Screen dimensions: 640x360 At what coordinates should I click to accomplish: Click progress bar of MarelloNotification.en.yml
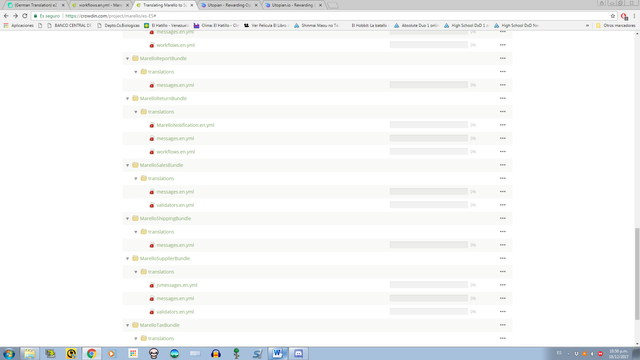429,125
